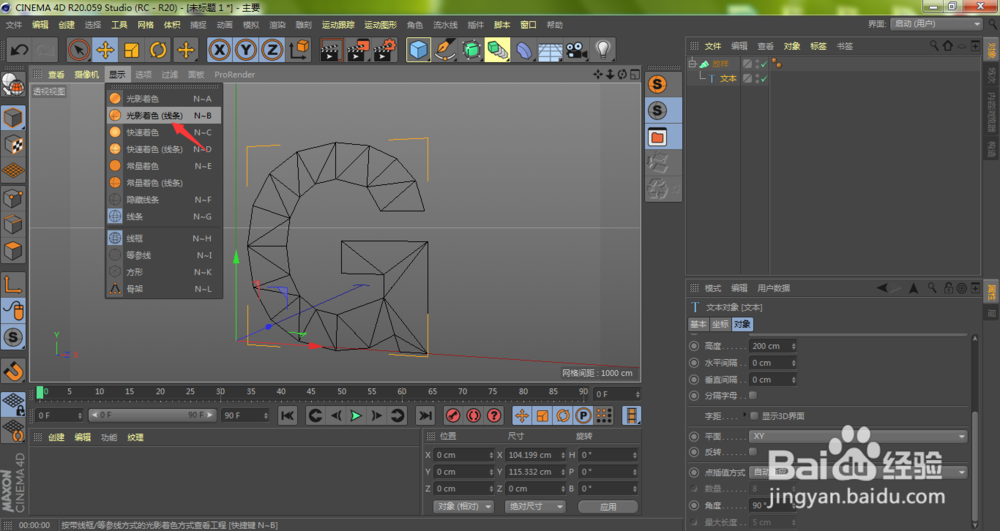This screenshot has width=1000, height=531.
Task: Toggle the 反转 checkbox
Action: click(753, 451)
